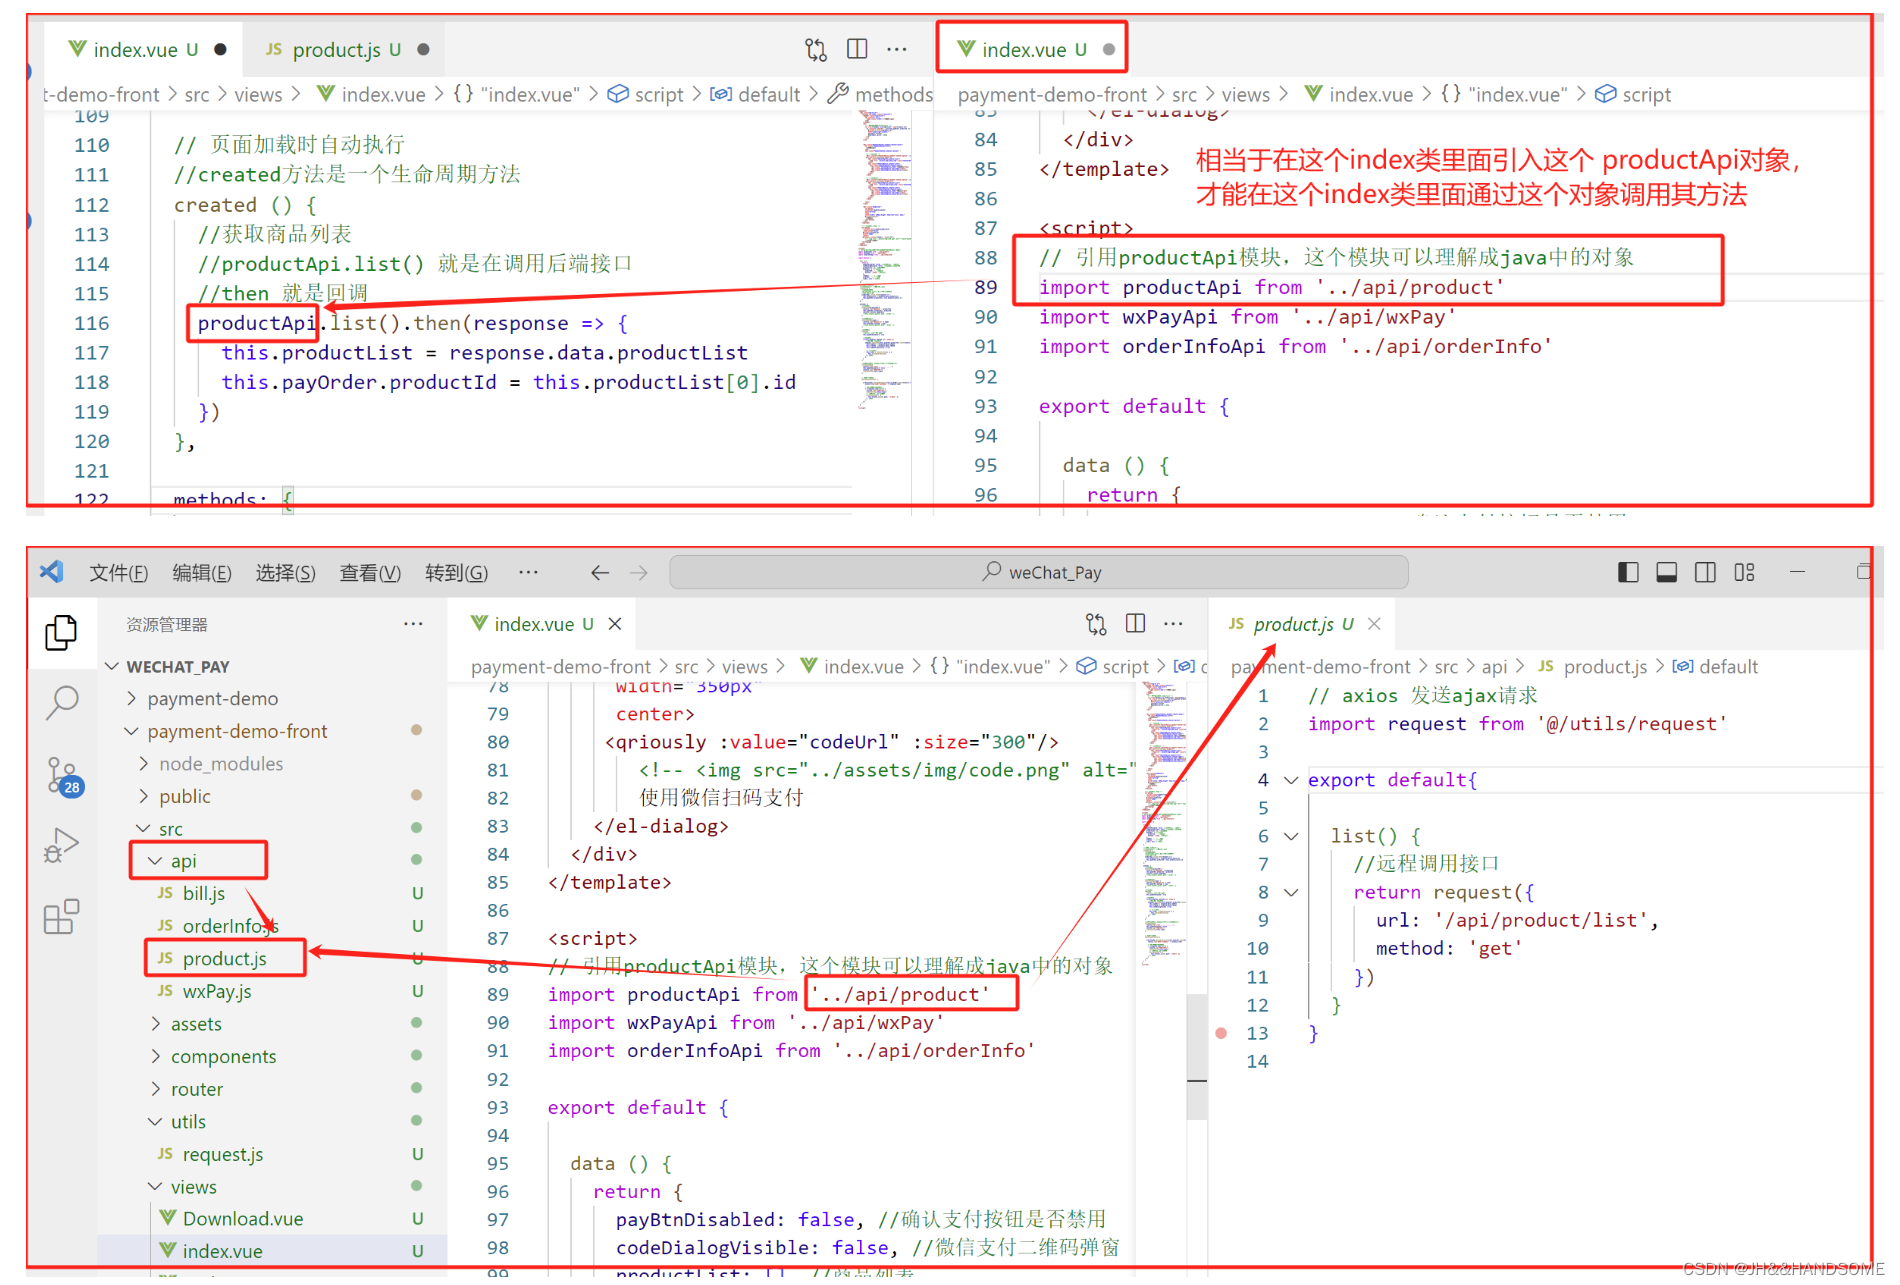Open the Extensions view
The width and height of the screenshot is (1900, 1285).
(61, 916)
